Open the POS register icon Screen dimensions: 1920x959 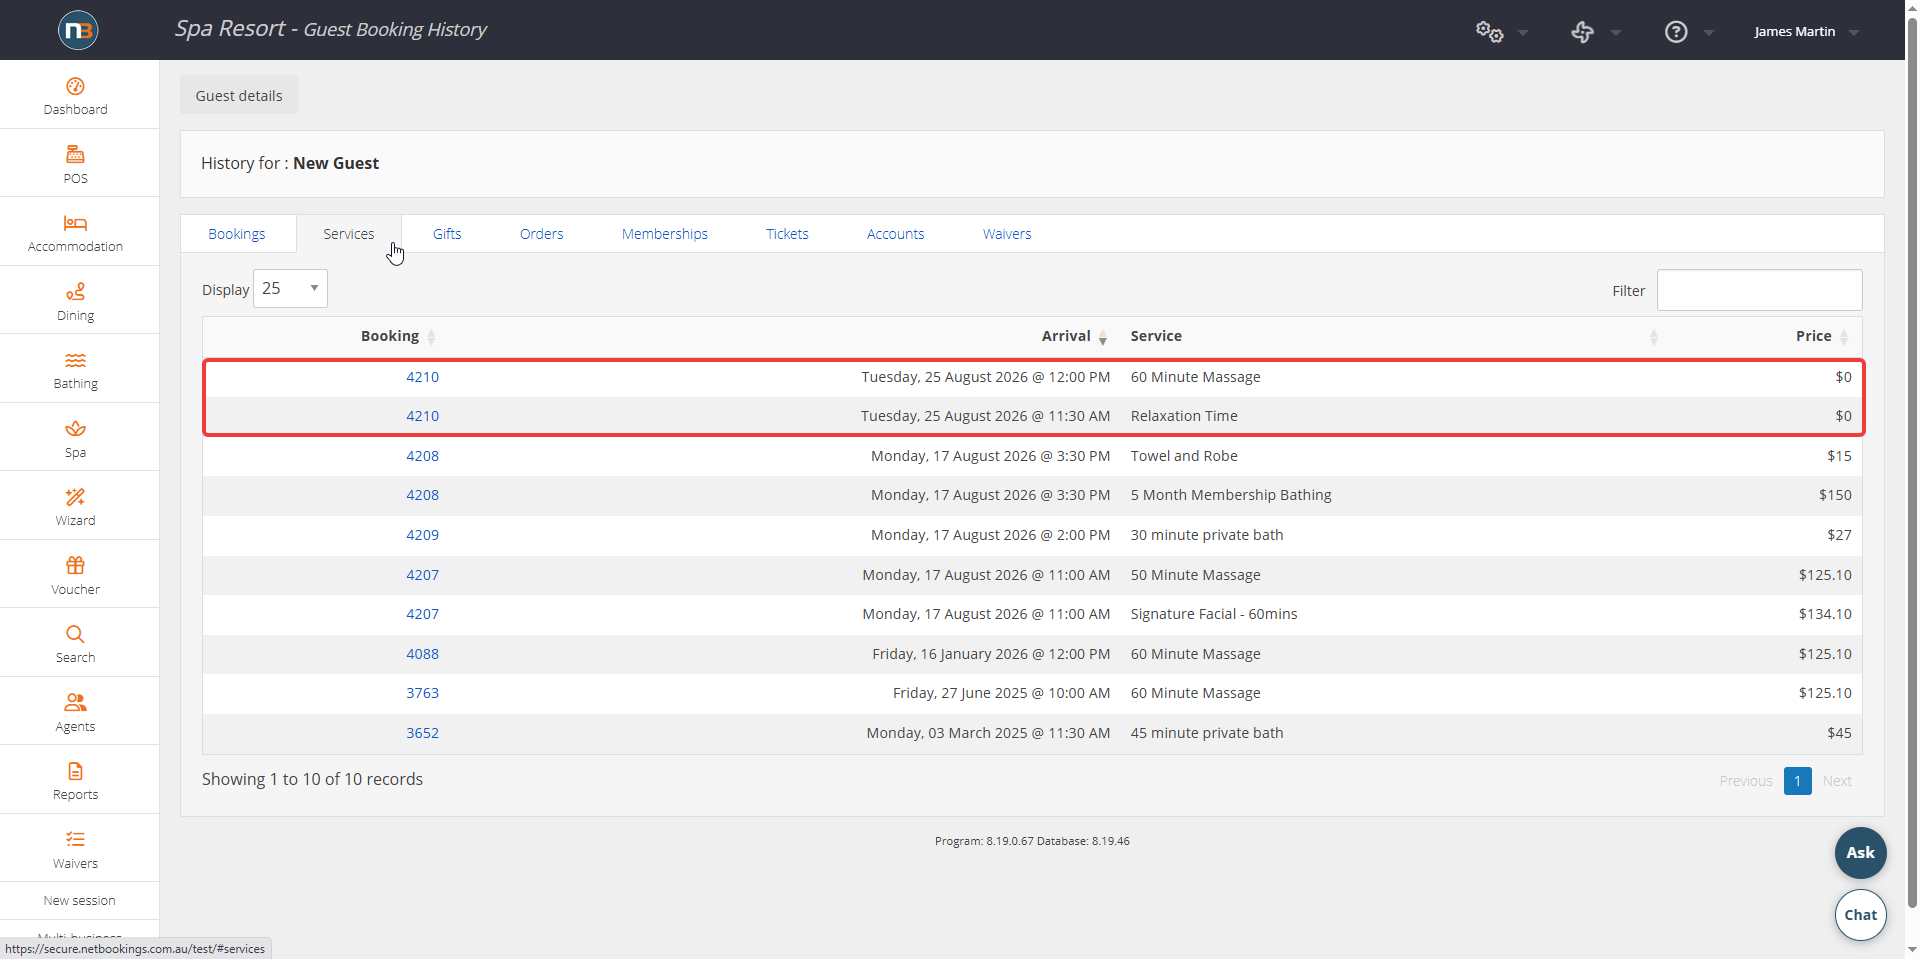(75, 154)
